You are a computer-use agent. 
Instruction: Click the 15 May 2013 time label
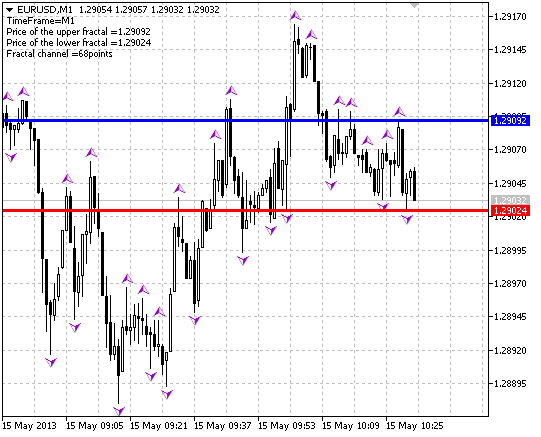coord(29,426)
